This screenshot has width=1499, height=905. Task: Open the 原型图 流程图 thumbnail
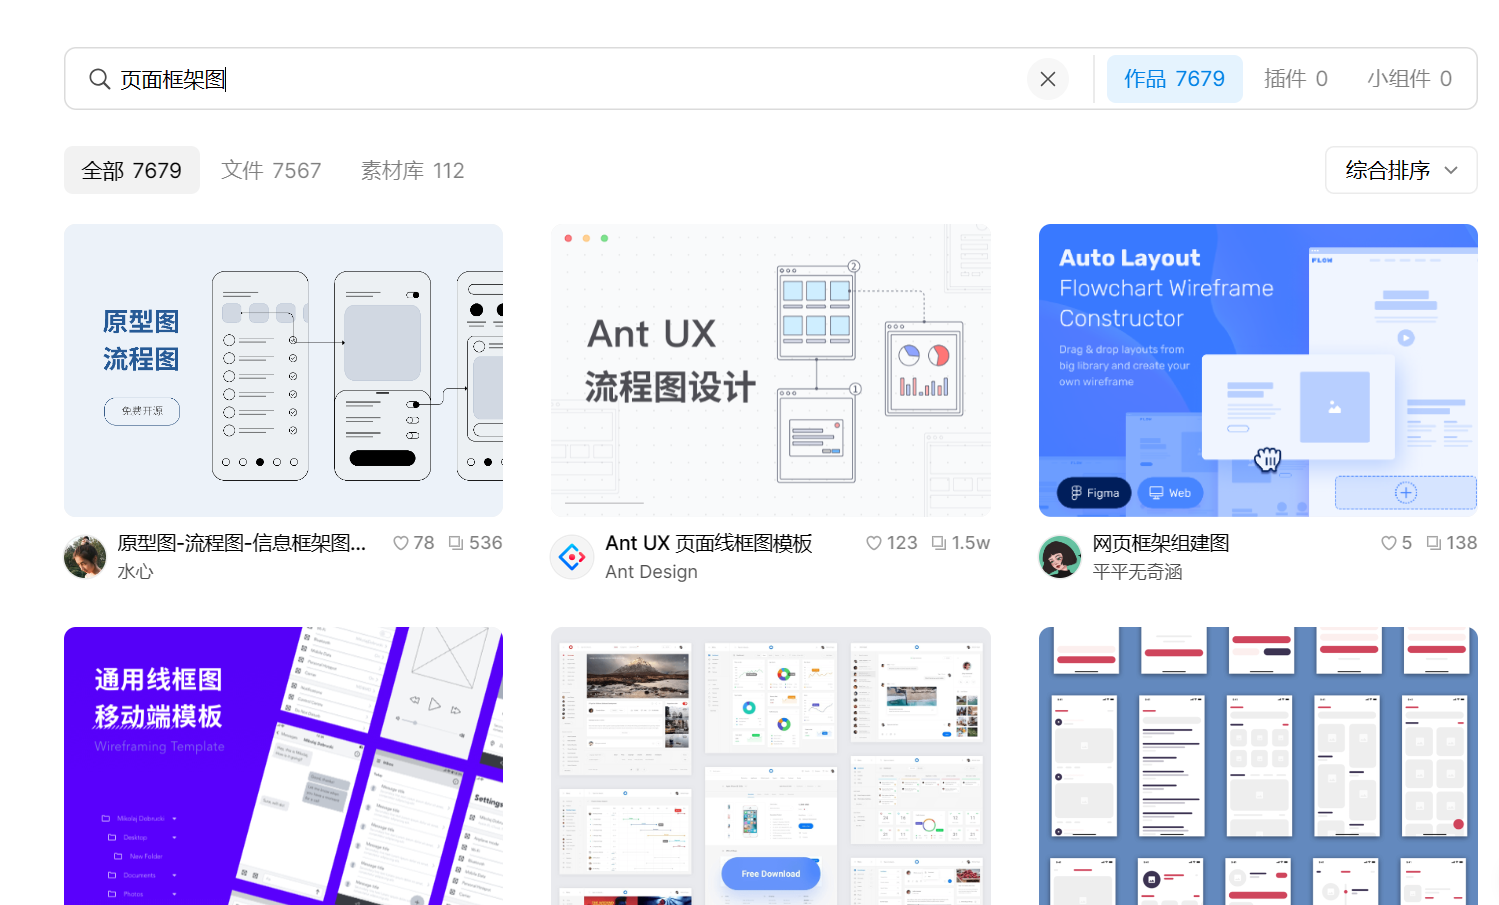point(283,370)
